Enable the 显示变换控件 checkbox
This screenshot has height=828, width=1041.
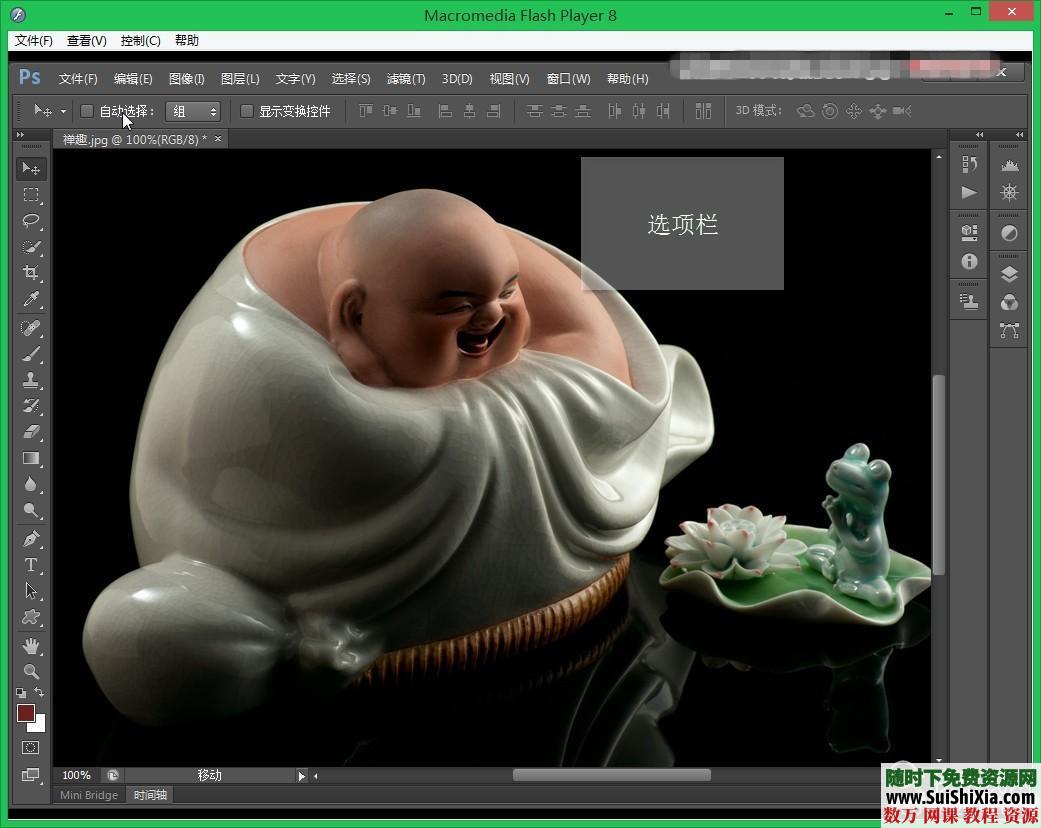(247, 111)
